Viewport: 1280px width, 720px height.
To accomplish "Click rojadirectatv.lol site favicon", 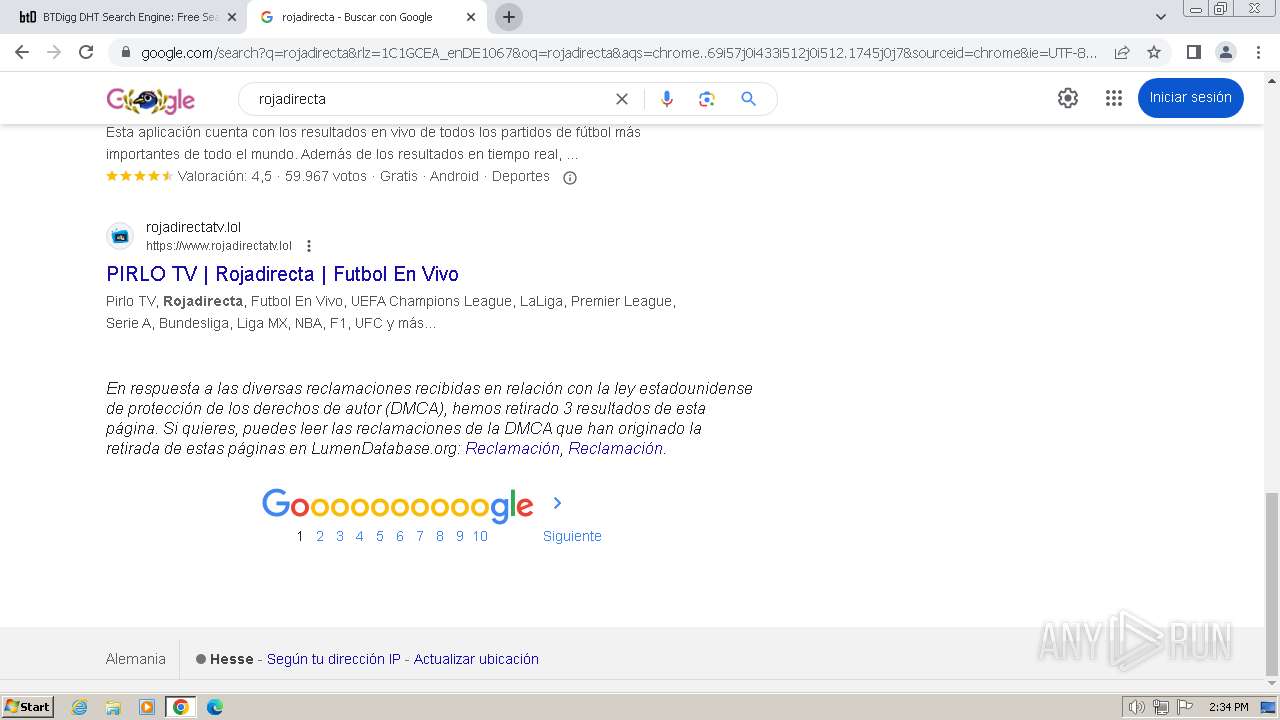I will point(120,236).
